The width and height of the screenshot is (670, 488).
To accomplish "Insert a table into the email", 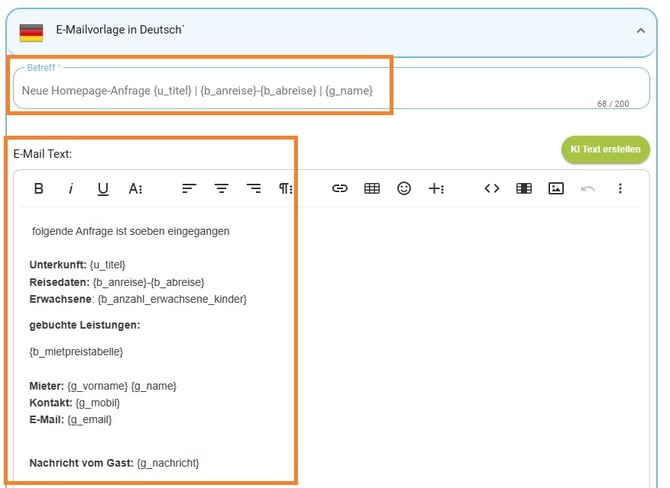I will (x=372, y=188).
